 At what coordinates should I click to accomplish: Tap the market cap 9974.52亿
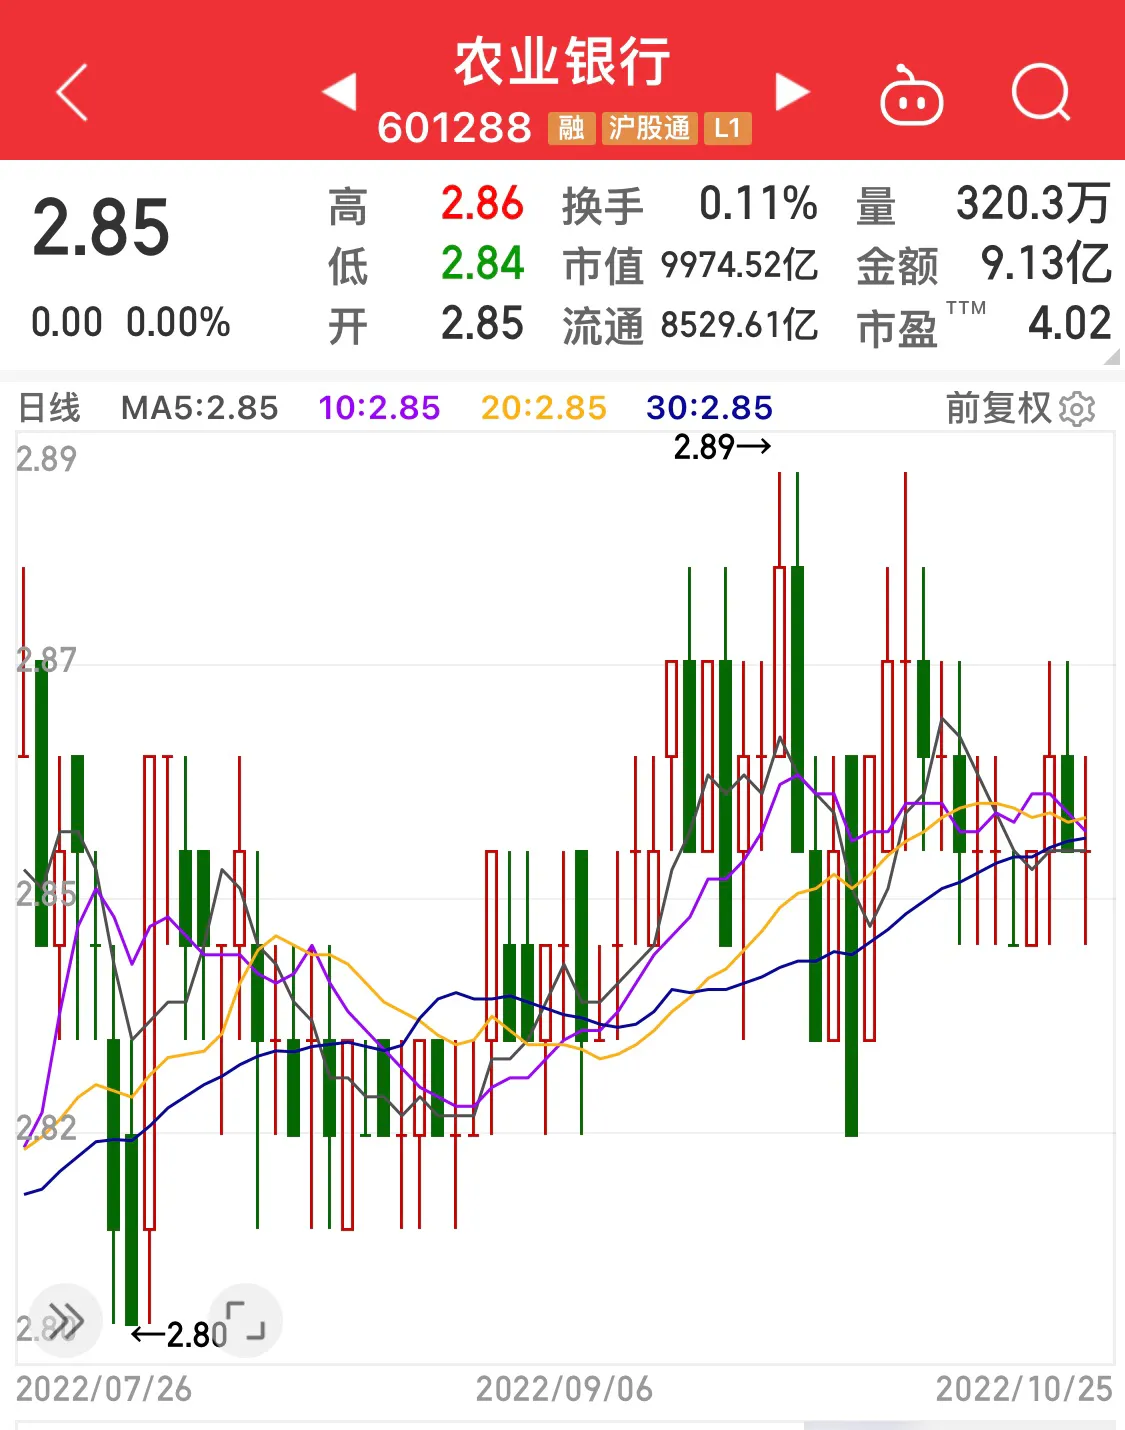pyautogui.click(x=739, y=265)
